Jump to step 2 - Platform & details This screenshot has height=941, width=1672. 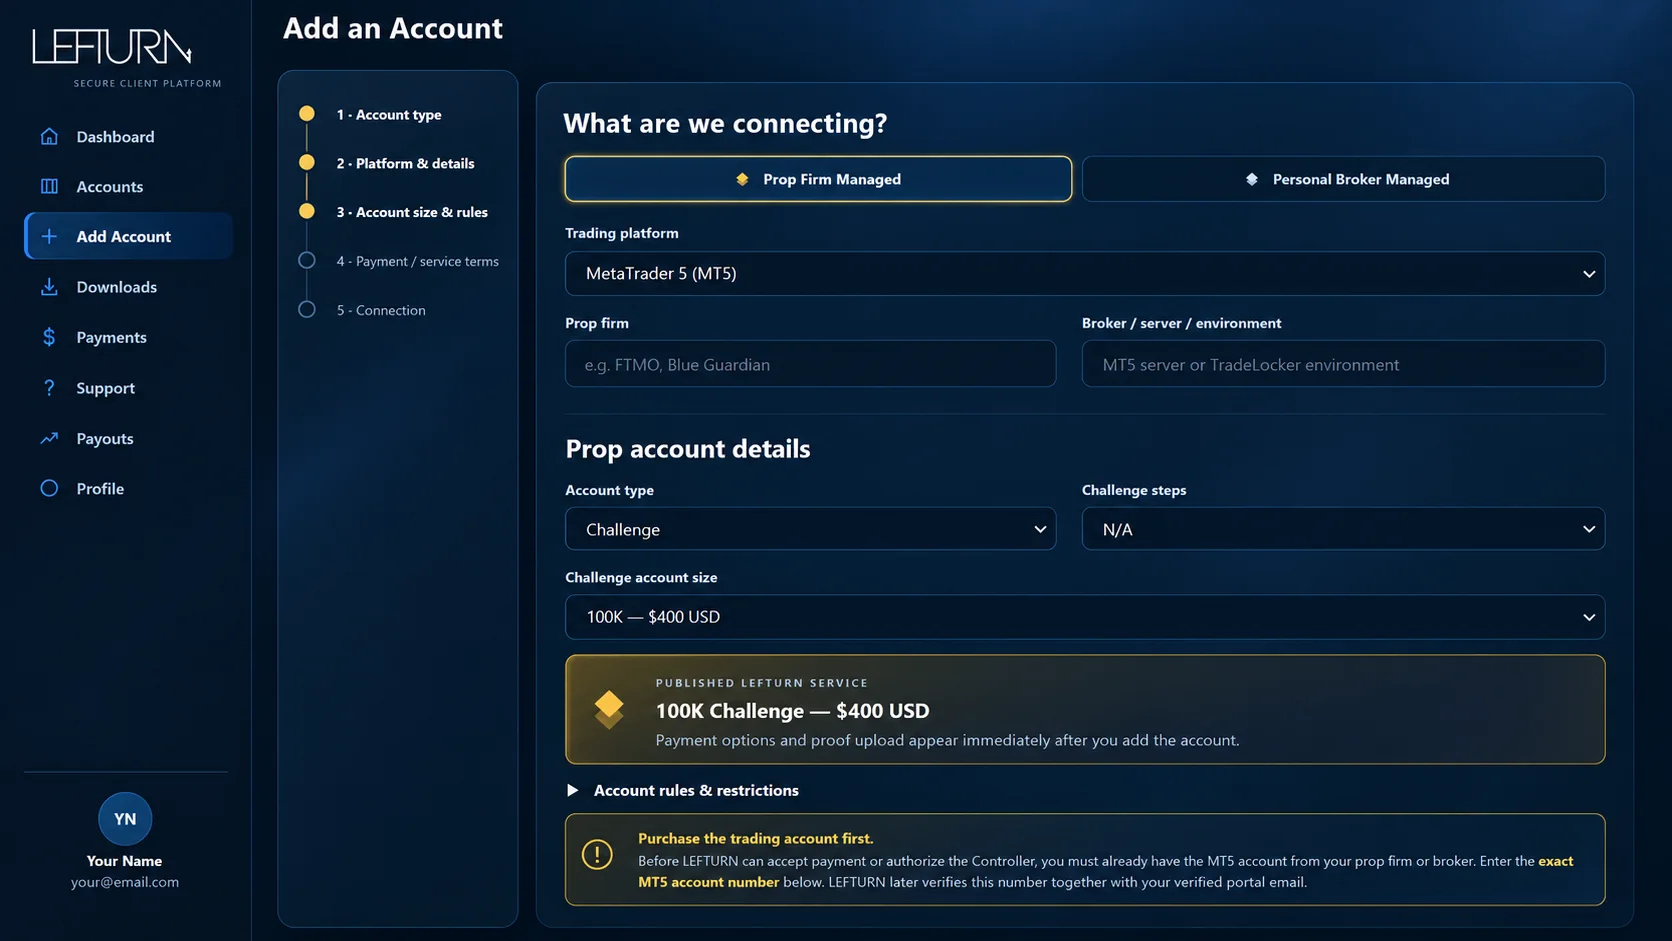tap(405, 163)
